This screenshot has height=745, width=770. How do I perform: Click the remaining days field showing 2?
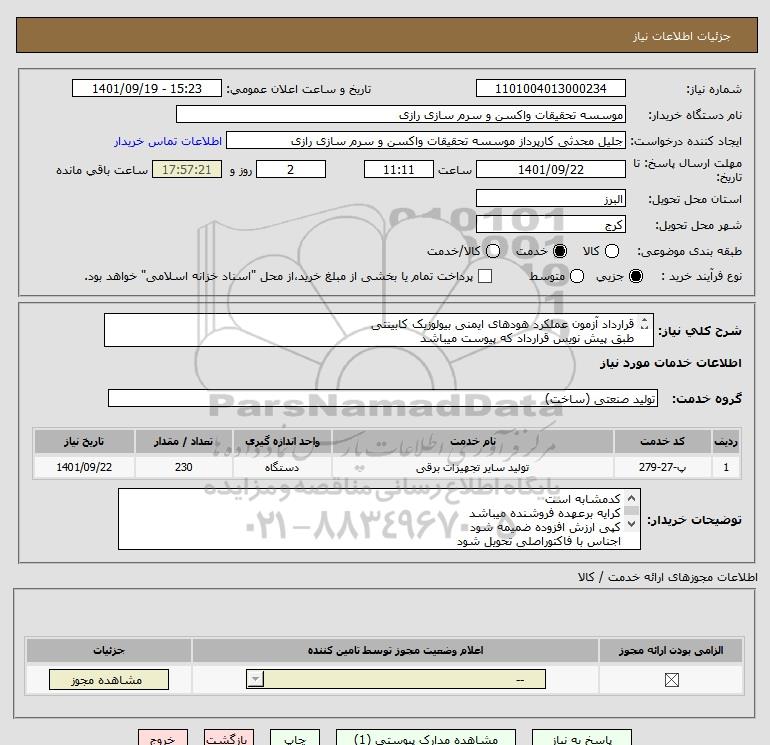click(x=291, y=169)
